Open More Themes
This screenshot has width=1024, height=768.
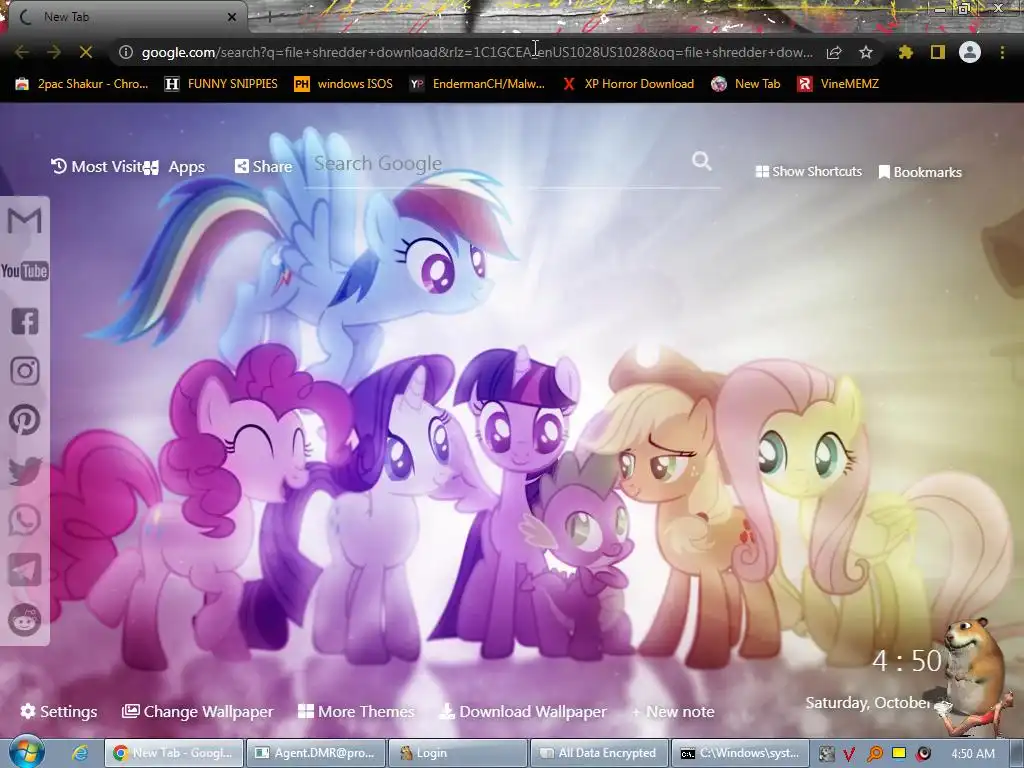point(356,711)
